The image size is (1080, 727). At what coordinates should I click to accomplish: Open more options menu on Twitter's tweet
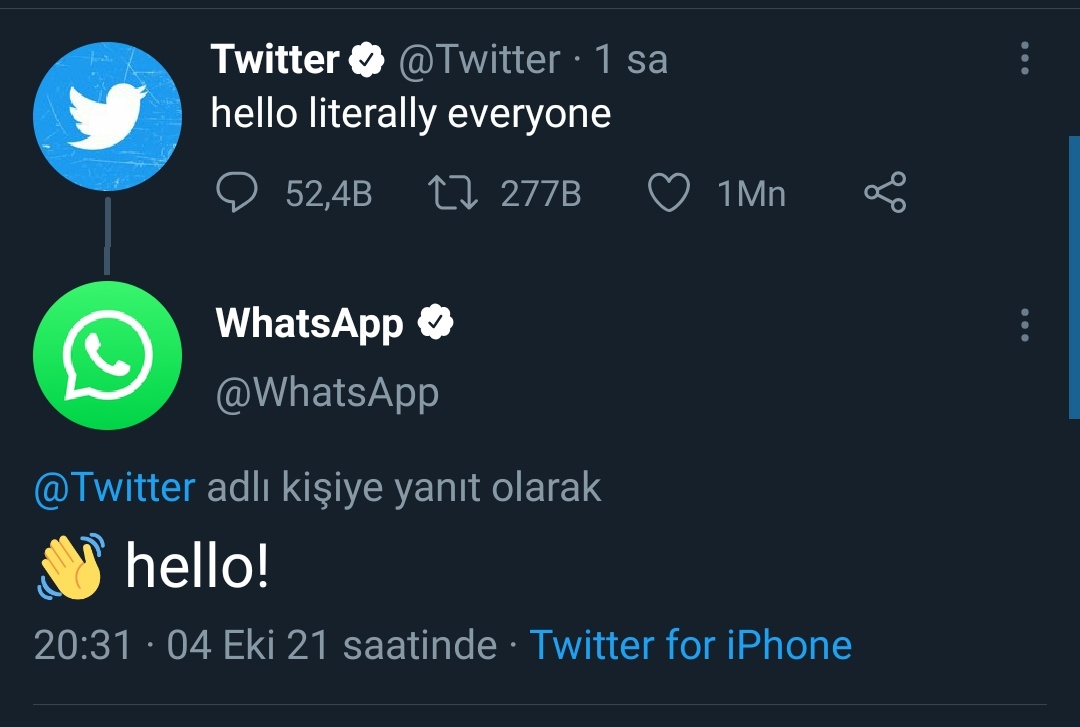coord(1024,59)
